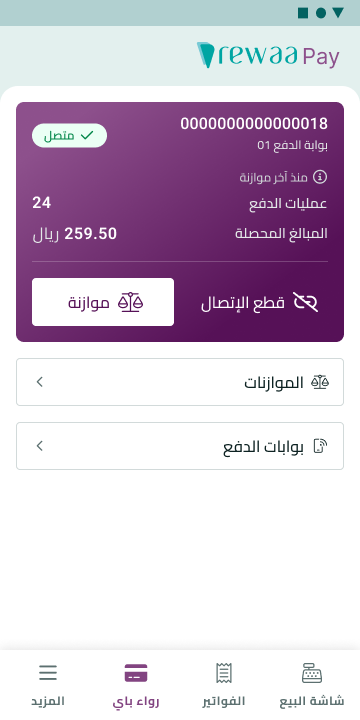Tap the Rewaa Pay logo
This screenshot has height=720, width=360.
tap(268, 56)
